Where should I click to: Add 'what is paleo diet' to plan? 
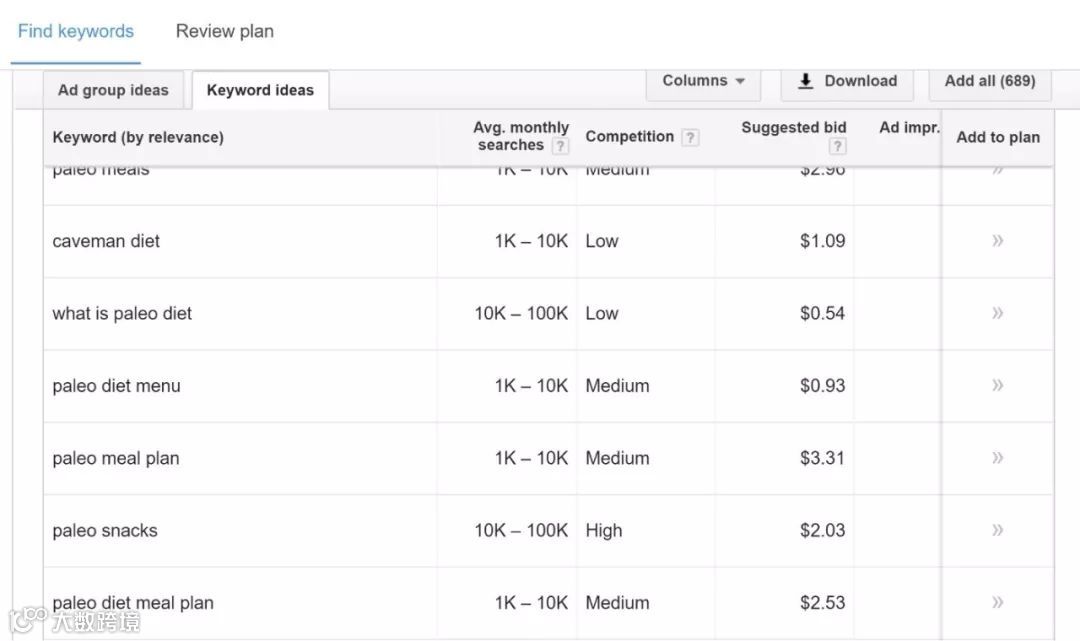997,313
